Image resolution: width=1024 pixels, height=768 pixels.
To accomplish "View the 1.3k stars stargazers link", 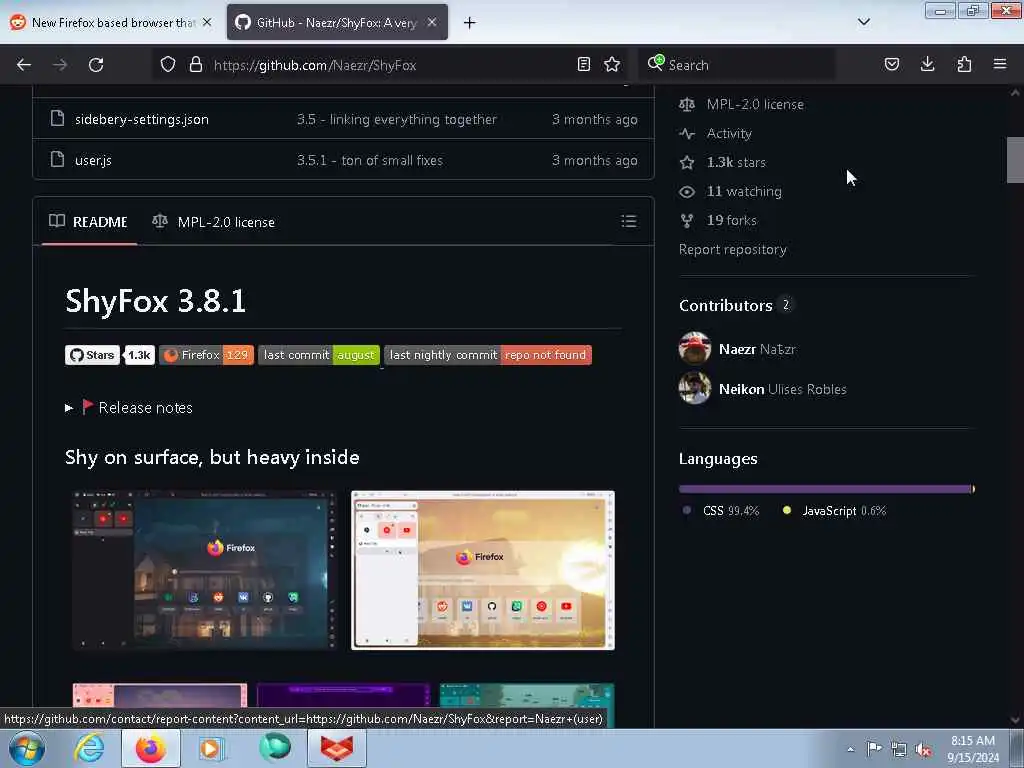I will pyautogui.click(x=736, y=162).
